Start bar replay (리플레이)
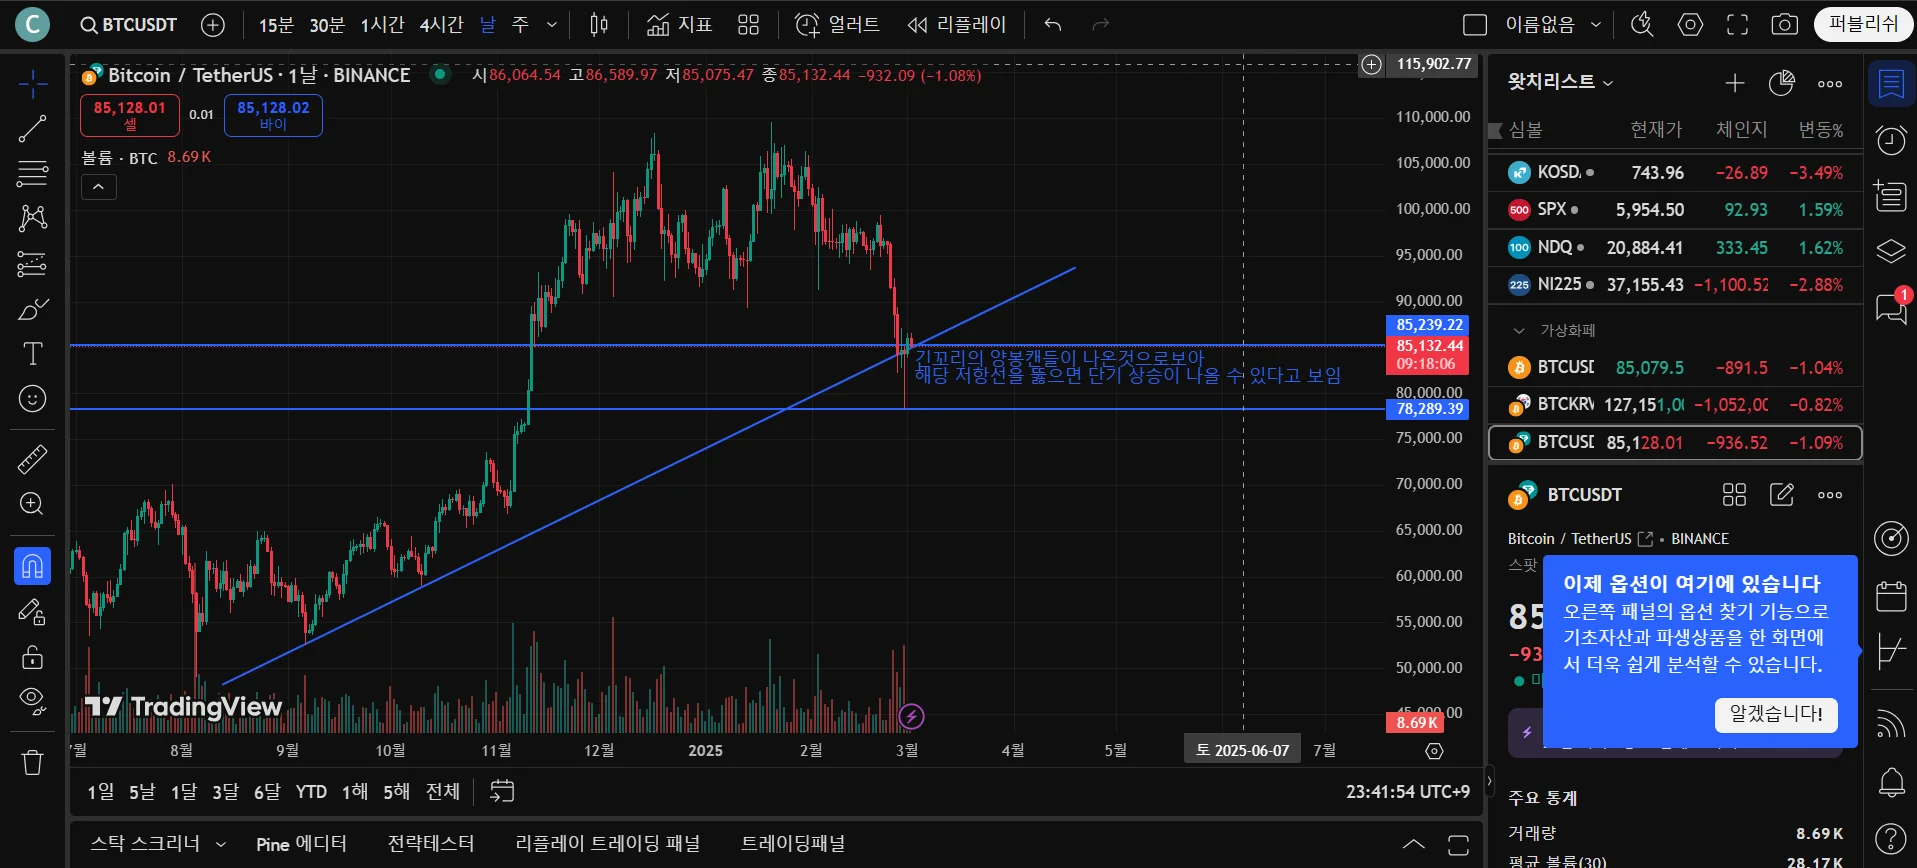This screenshot has height=868, width=1917. (x=956, y=25)
